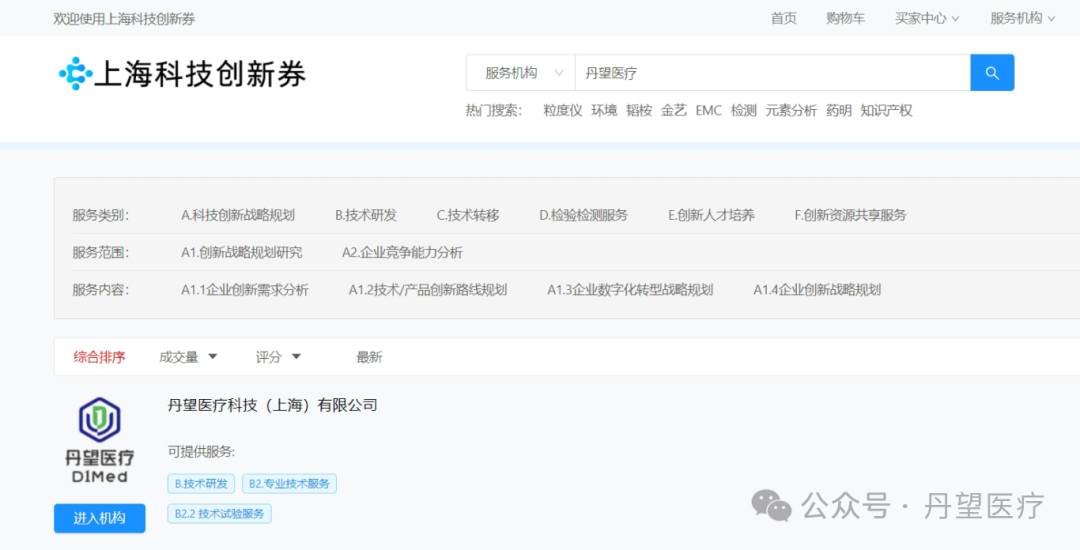
Task: Click the 欢迎使用上海科技创新券 welcome text
Action: coord(125,19)
